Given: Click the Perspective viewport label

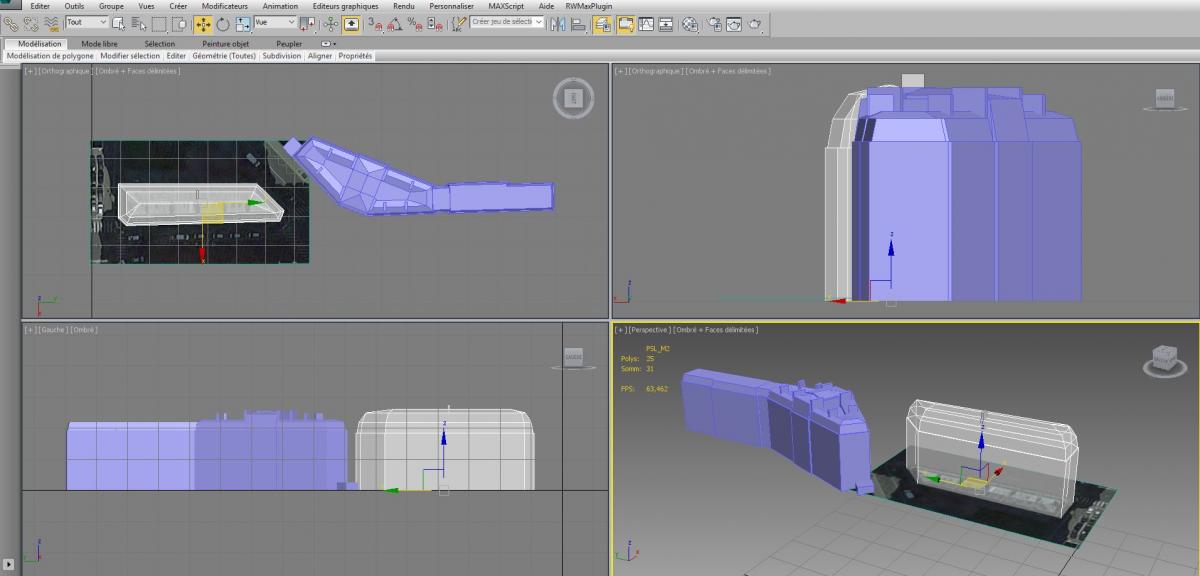Looking at the screenshot, I should click(x=648, y=330).
